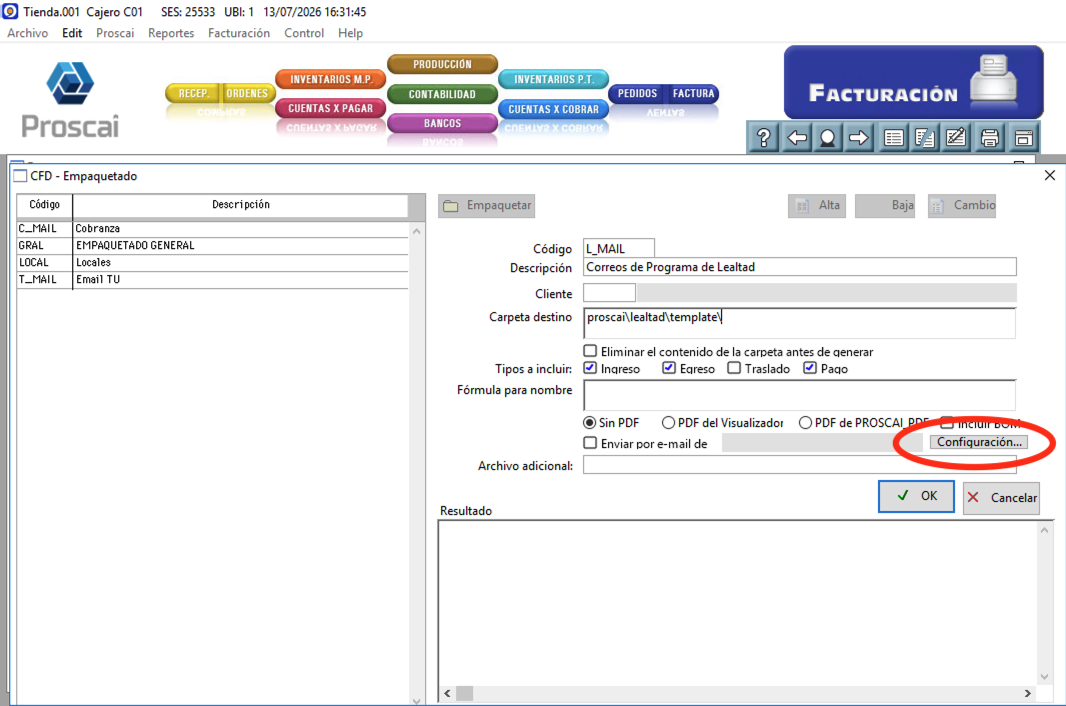This screenshot has height=706, width=1066.
Task: Click the window layout toolbar icon
Action: coord(1023,138)
